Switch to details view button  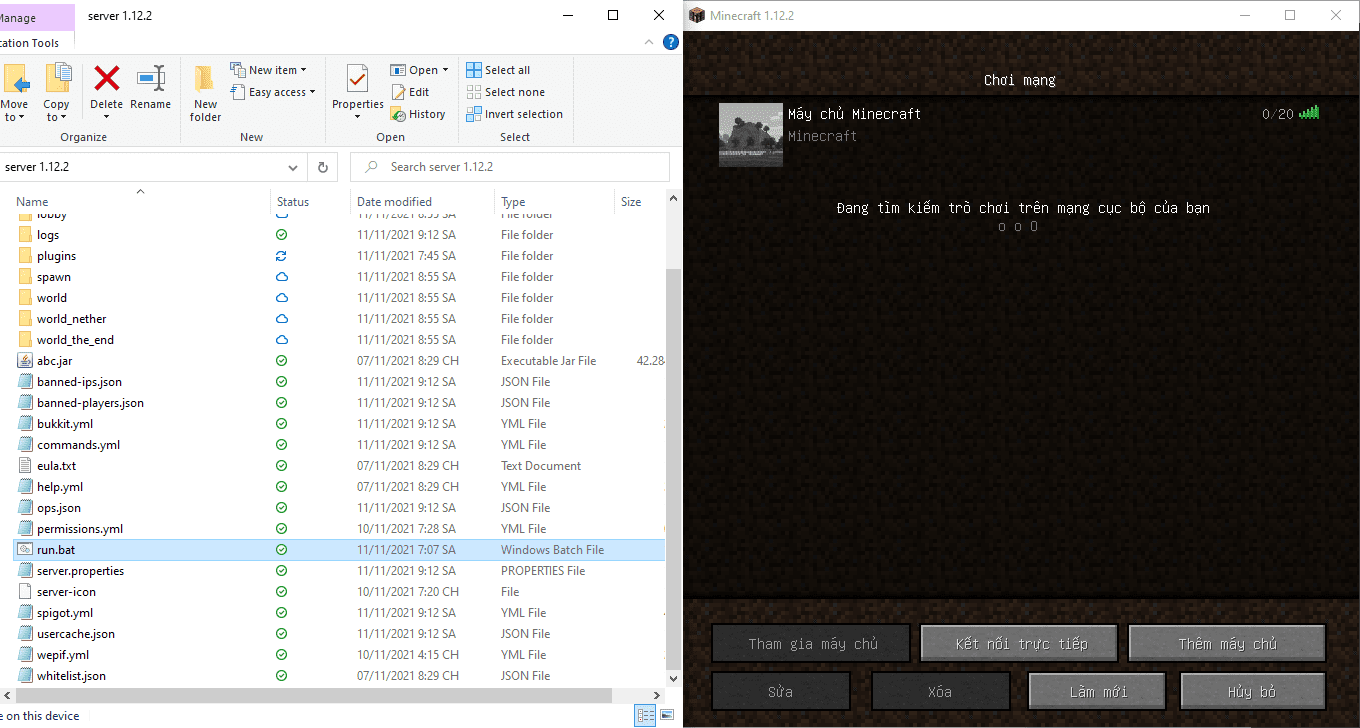click(x=646, y=715)
